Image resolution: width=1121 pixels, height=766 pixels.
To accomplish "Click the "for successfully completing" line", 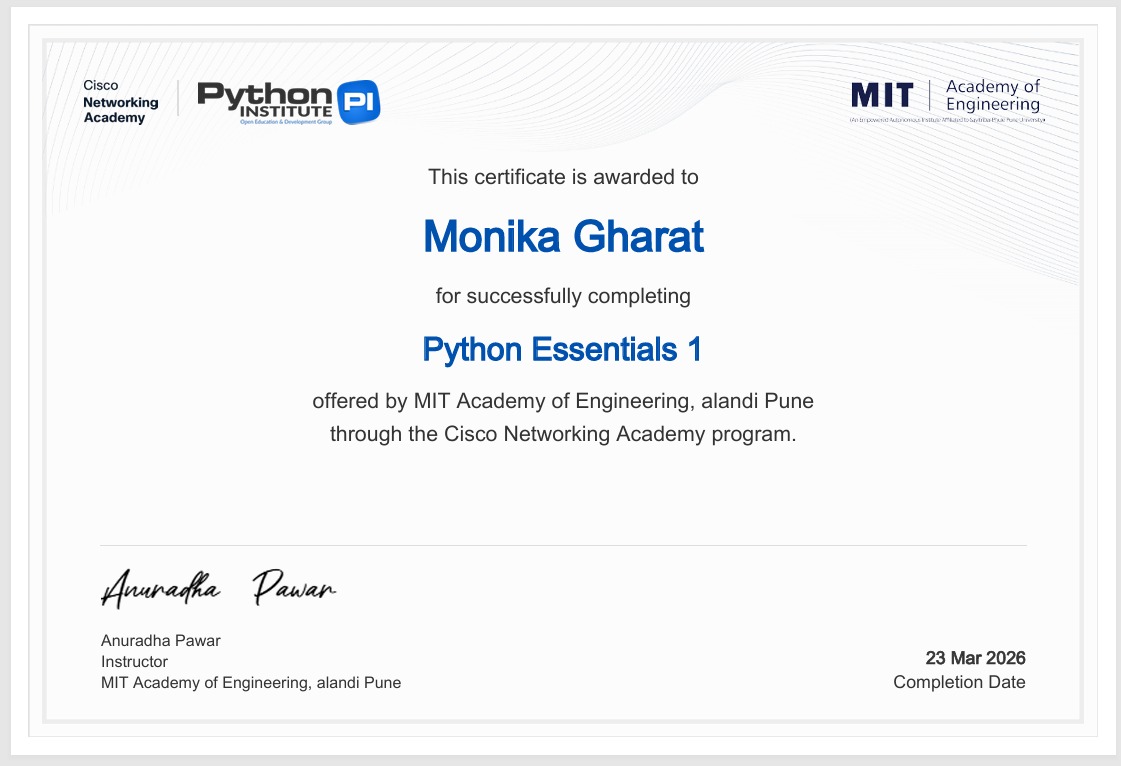I will coord(563,296).
